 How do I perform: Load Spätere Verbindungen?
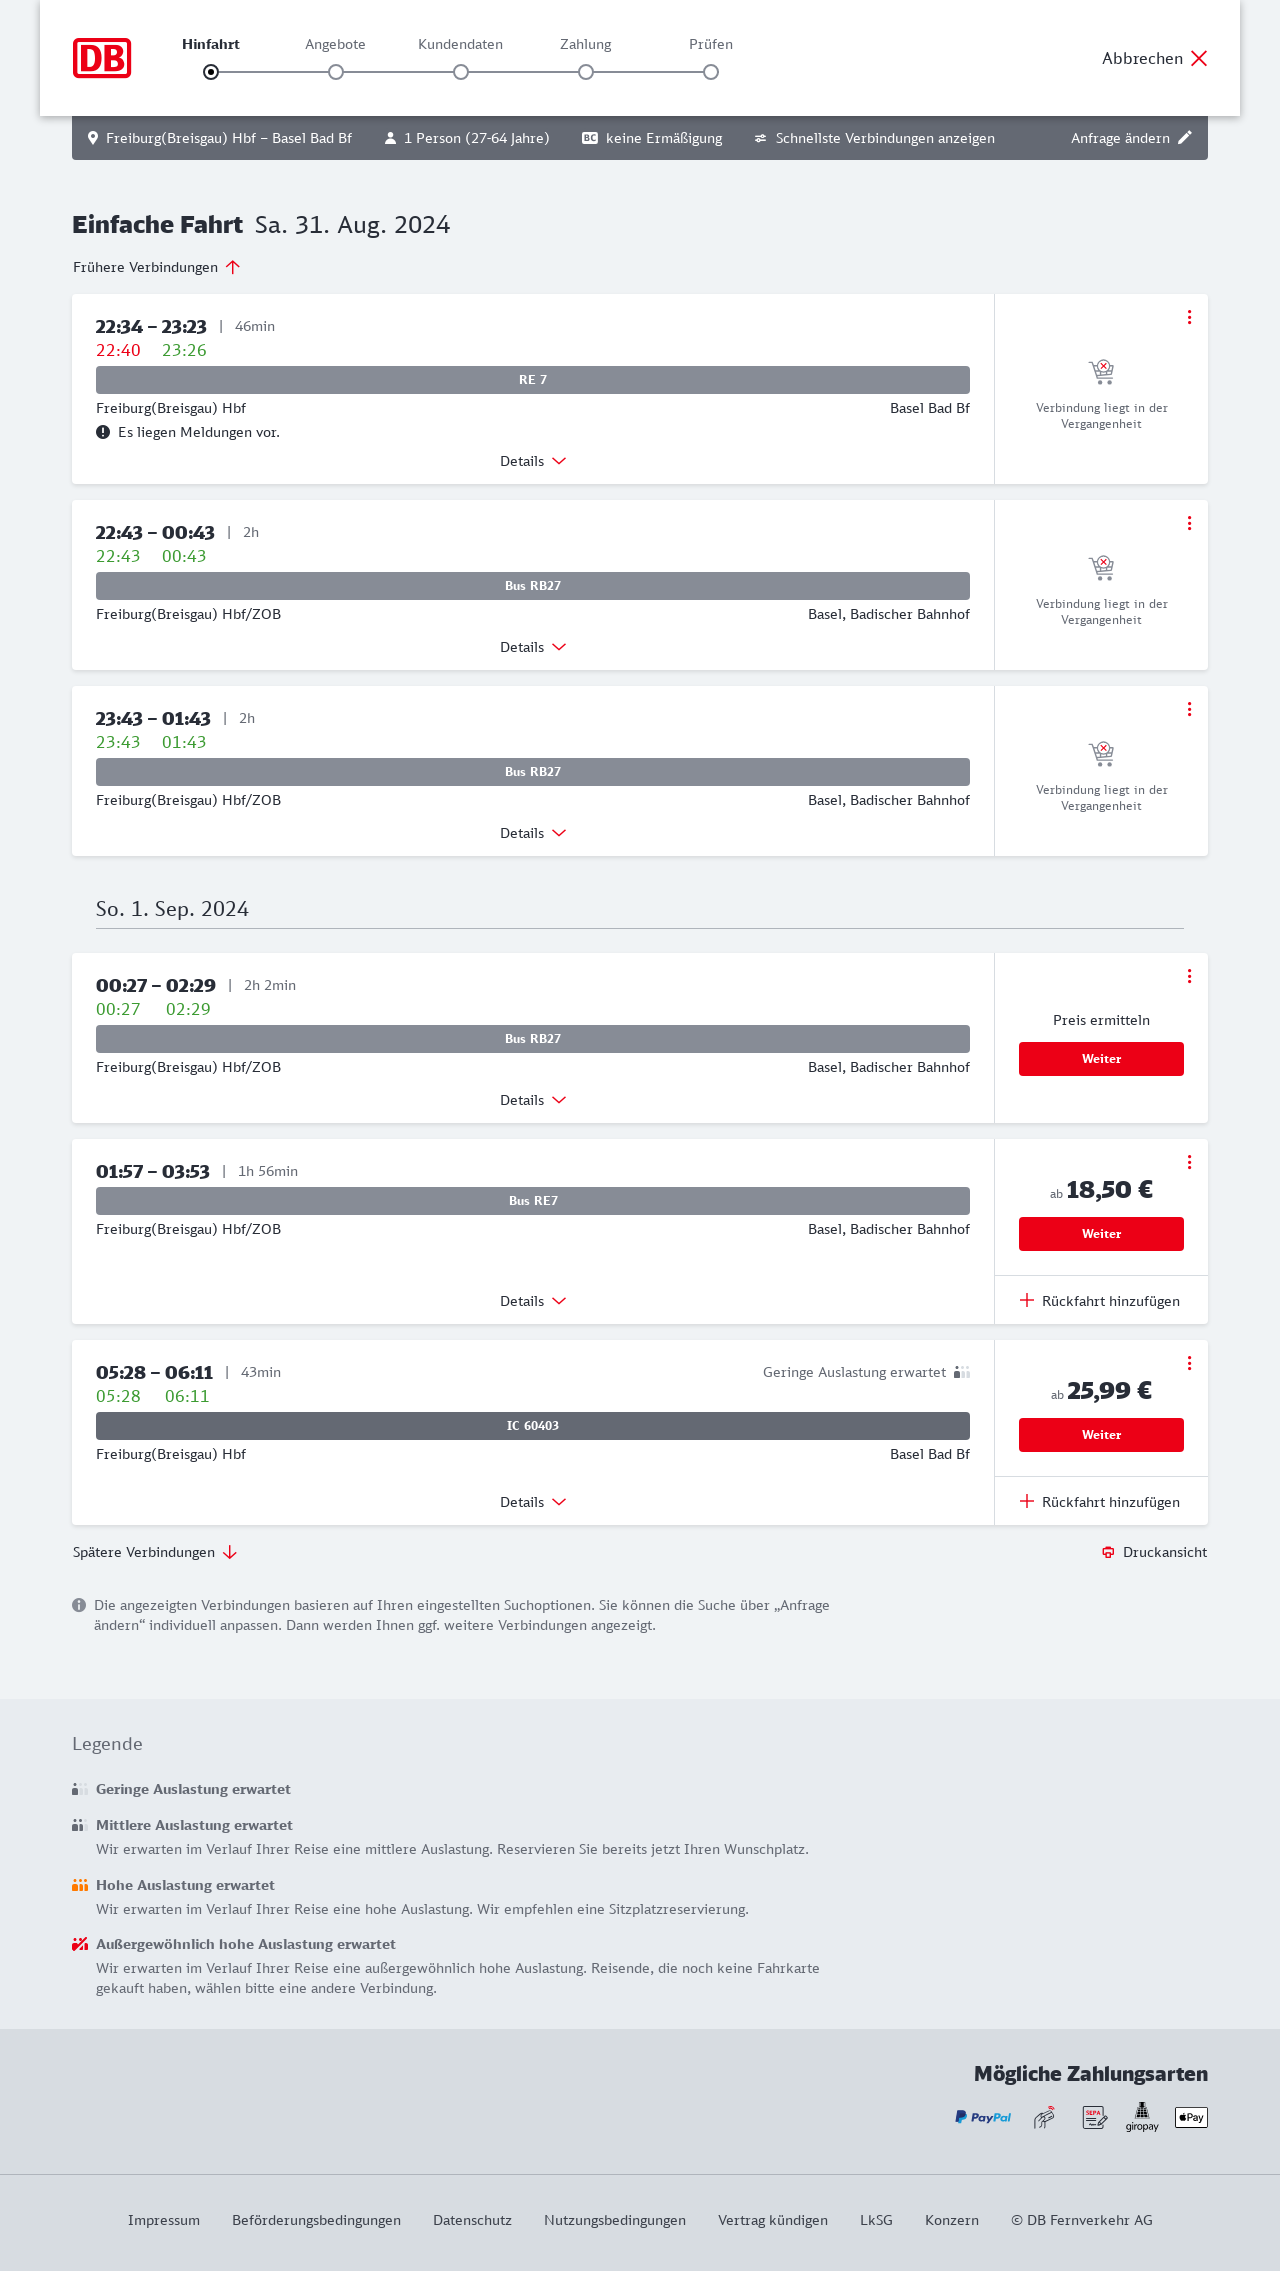155,1552
